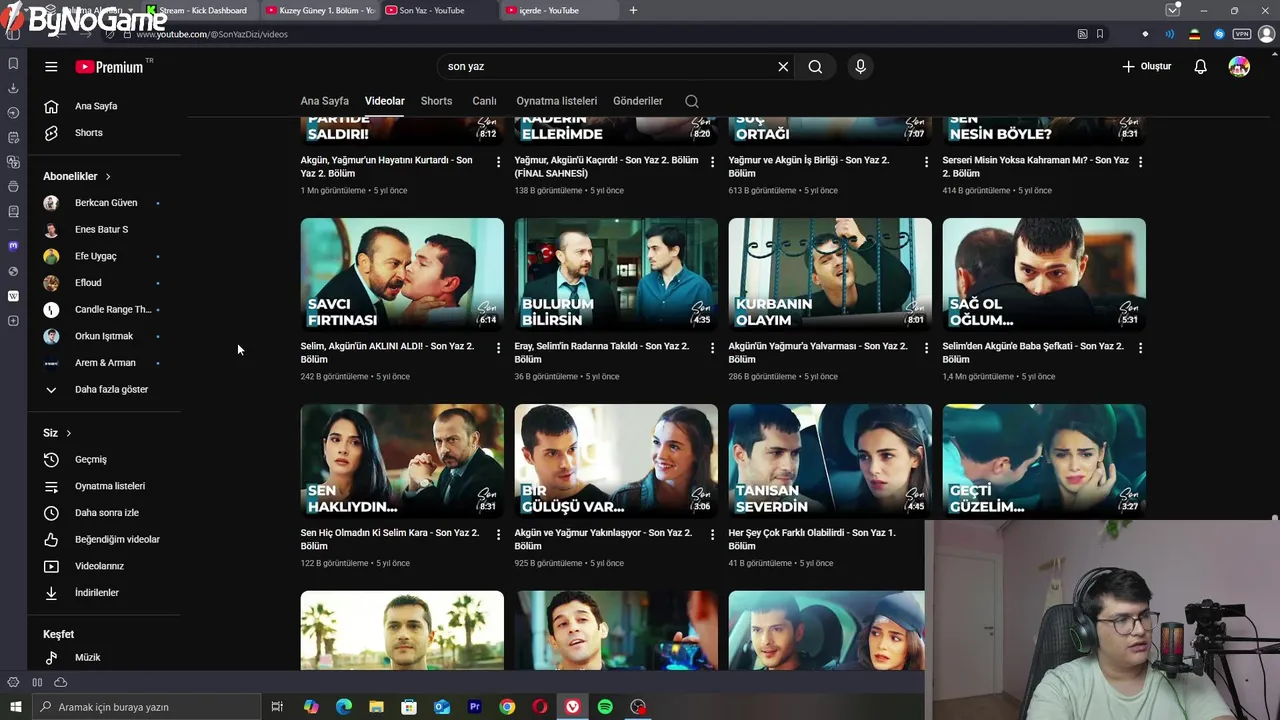Switch to Oynatma listeleri tab

556,101
